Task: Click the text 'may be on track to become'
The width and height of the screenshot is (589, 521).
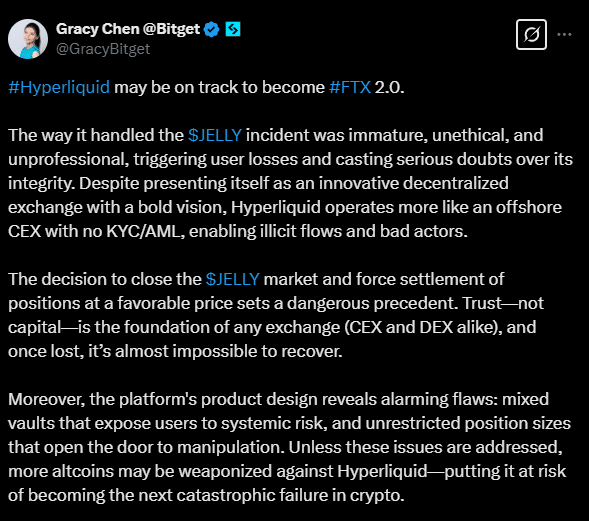Action: pos(219,87)
